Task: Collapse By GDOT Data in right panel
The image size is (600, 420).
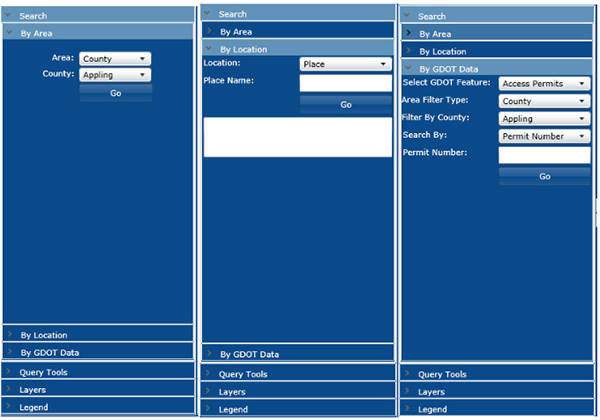Action: 497,69
